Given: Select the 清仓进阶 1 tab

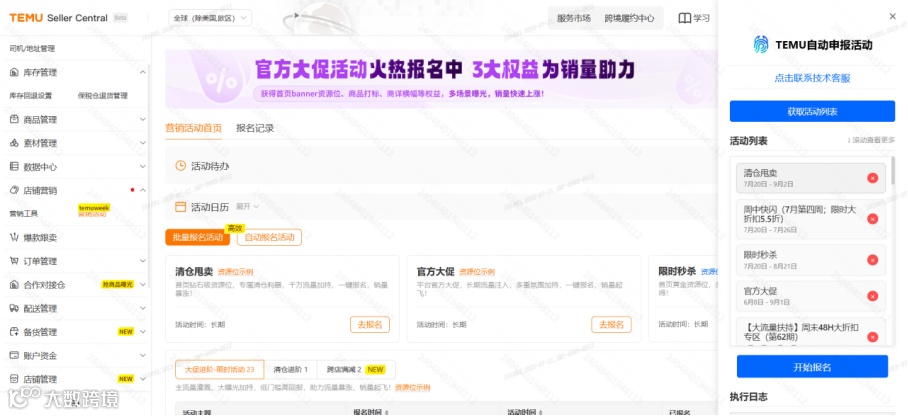Looking at the screenshot, I should click(291, 369).
